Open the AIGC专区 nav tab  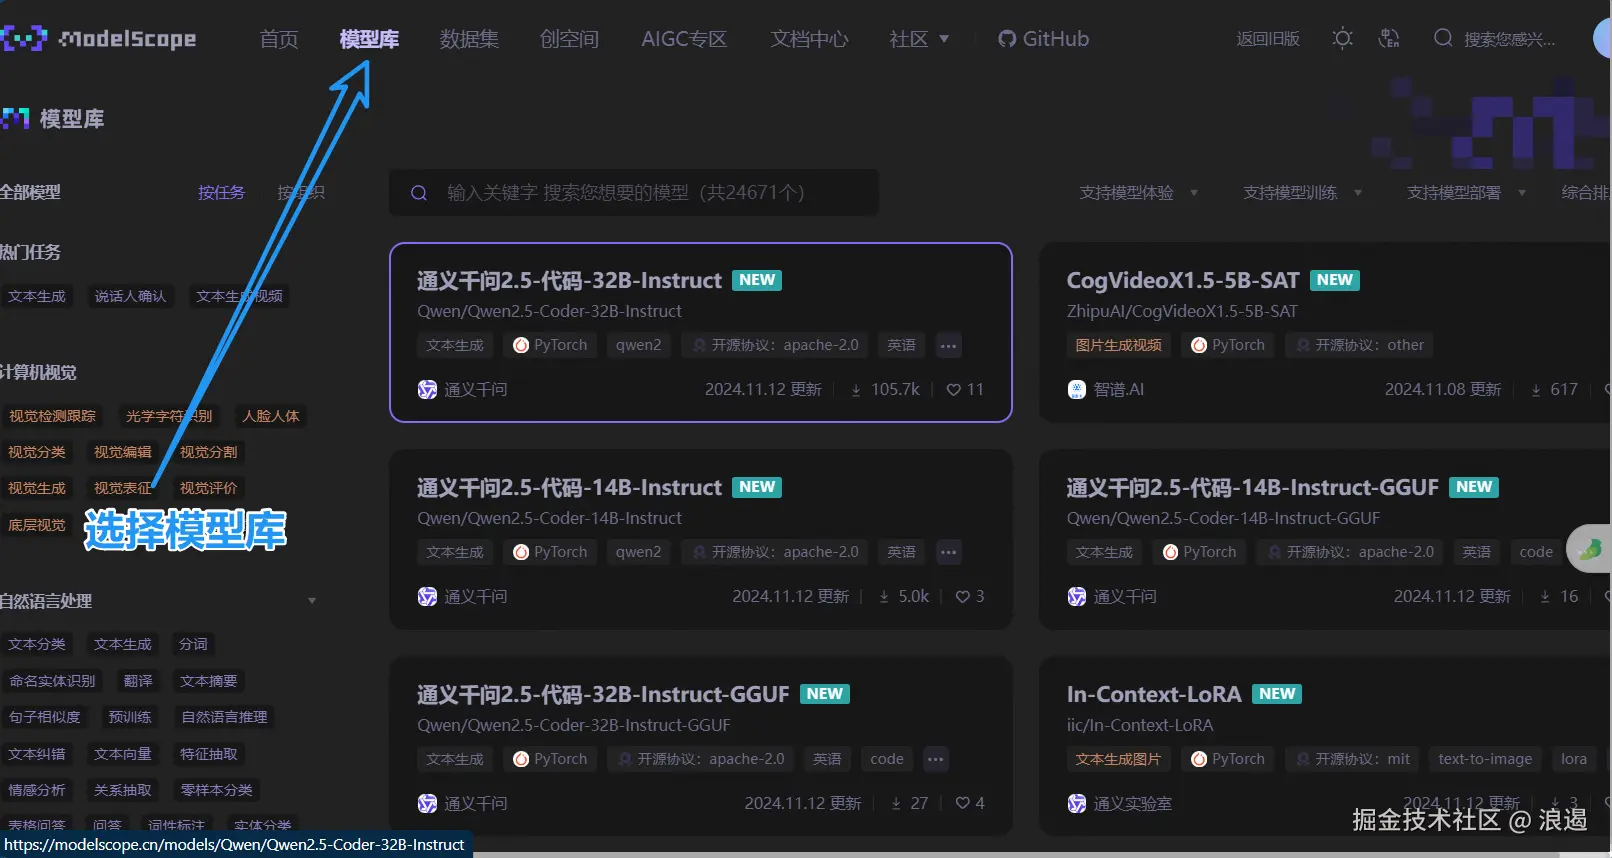tap(684, 39)
